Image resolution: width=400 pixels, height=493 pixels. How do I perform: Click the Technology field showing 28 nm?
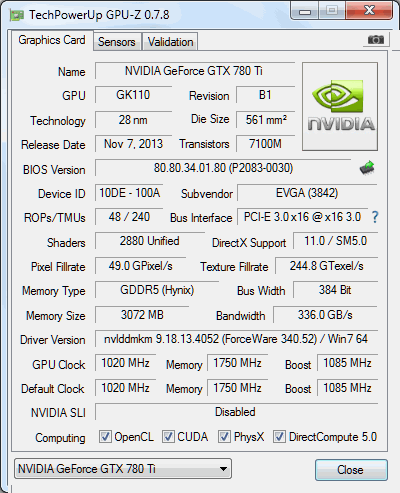point(133,120)
